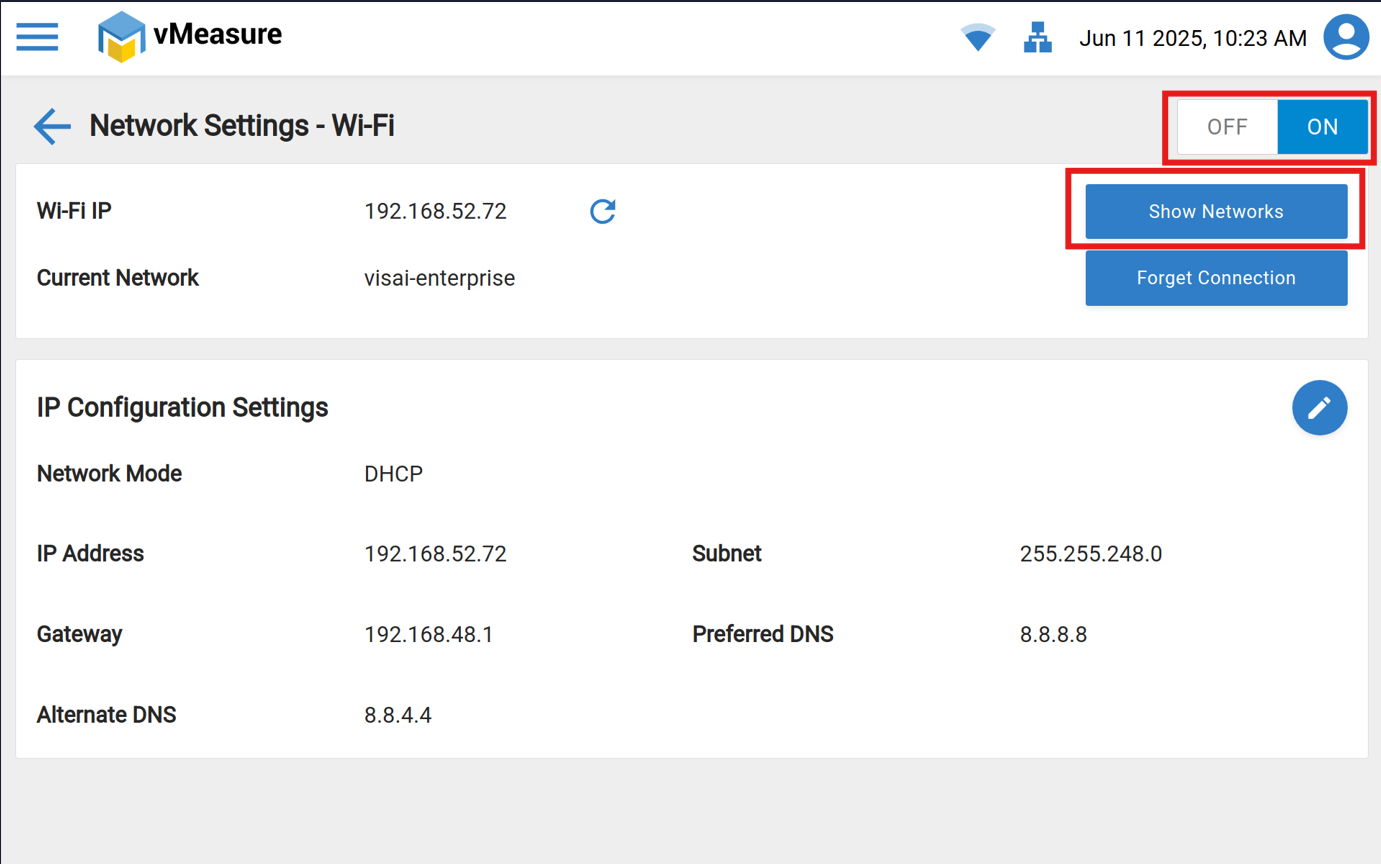This screenshot has width=1381, height=864.
Task: Click the Alternate DNS value 8.8.4.4
Action: [398, 716]
